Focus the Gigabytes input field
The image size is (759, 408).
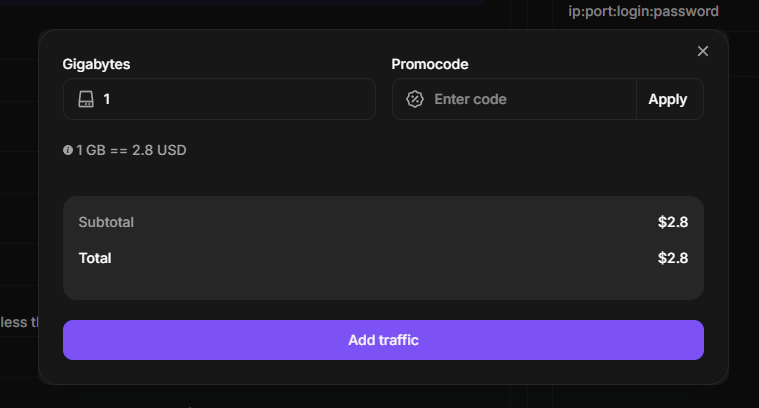click(235, 99)
